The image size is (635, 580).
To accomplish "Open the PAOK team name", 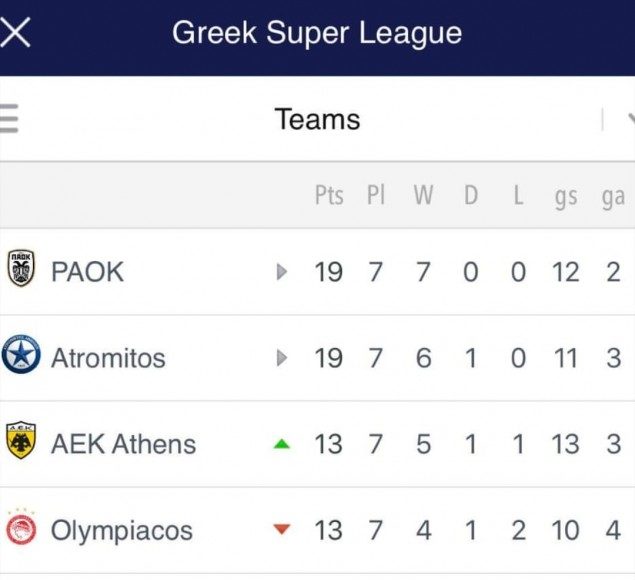I will tap(87, 271).
